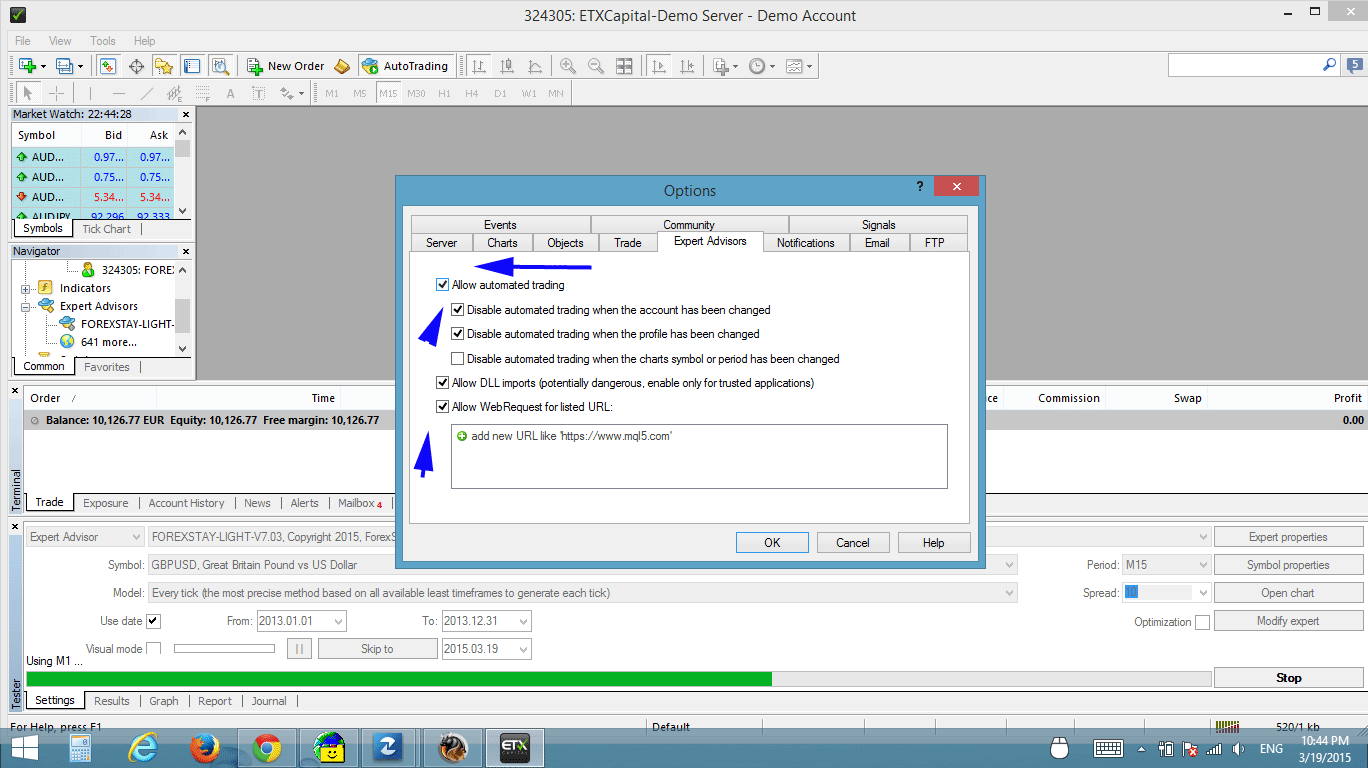
Task: Click the New Order toolbar button
Action: 286,66
